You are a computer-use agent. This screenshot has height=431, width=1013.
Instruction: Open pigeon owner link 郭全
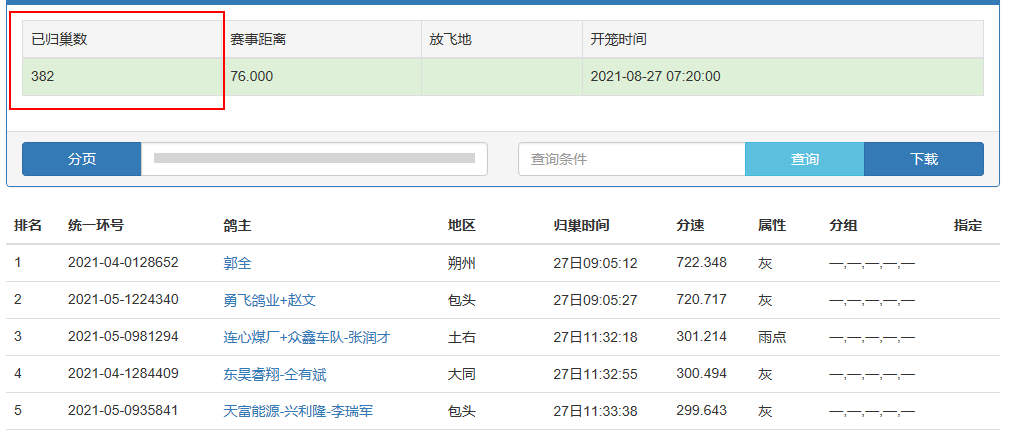tap(237, 263)
